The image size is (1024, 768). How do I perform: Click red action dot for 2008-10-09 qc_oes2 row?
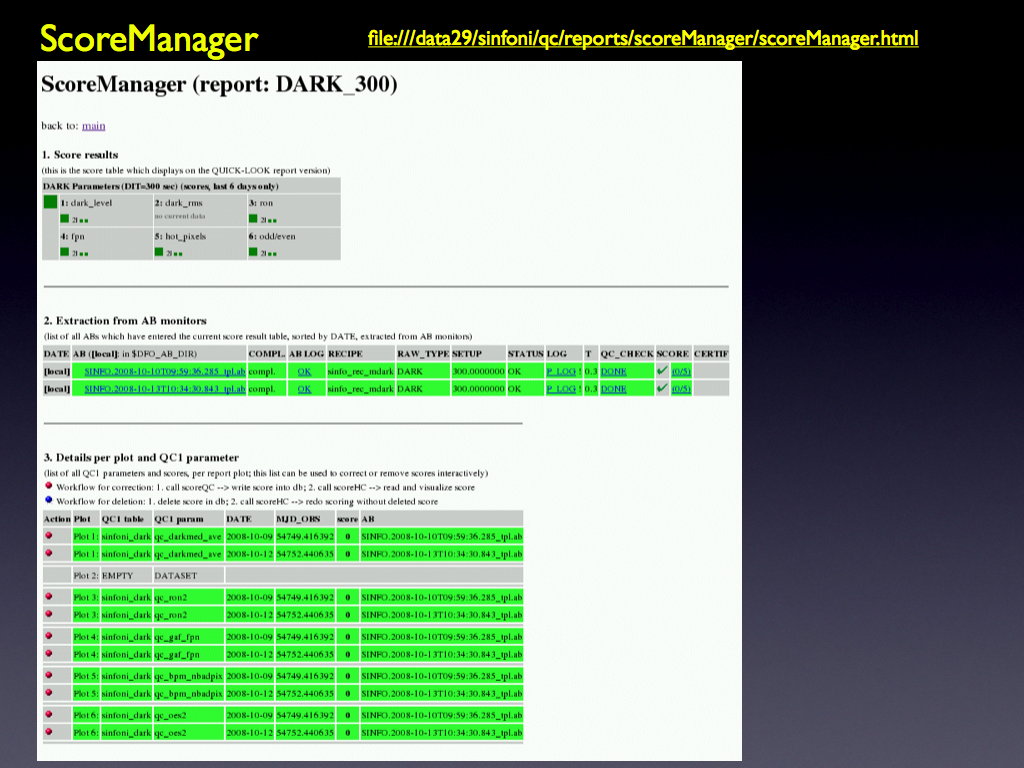click(x=48, y=715)
